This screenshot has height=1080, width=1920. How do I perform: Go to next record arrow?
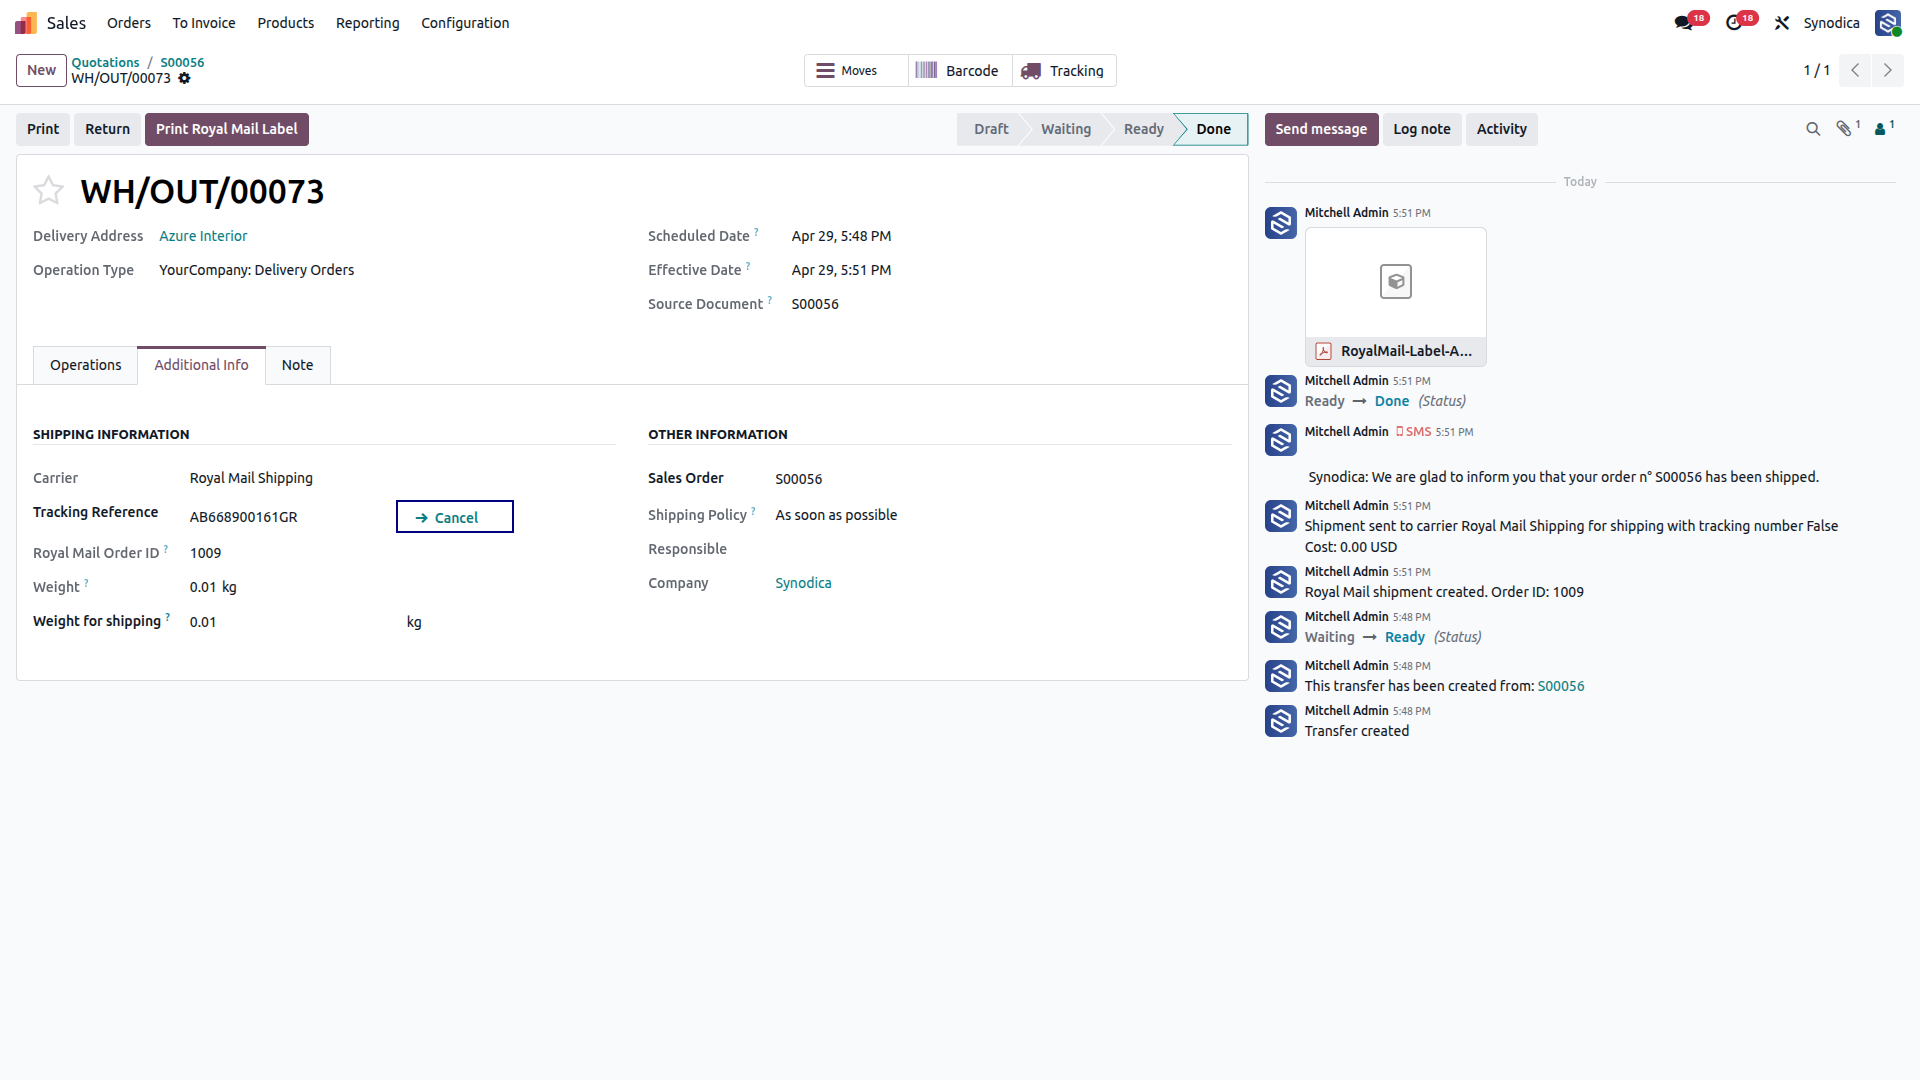tap(1888, 70)
